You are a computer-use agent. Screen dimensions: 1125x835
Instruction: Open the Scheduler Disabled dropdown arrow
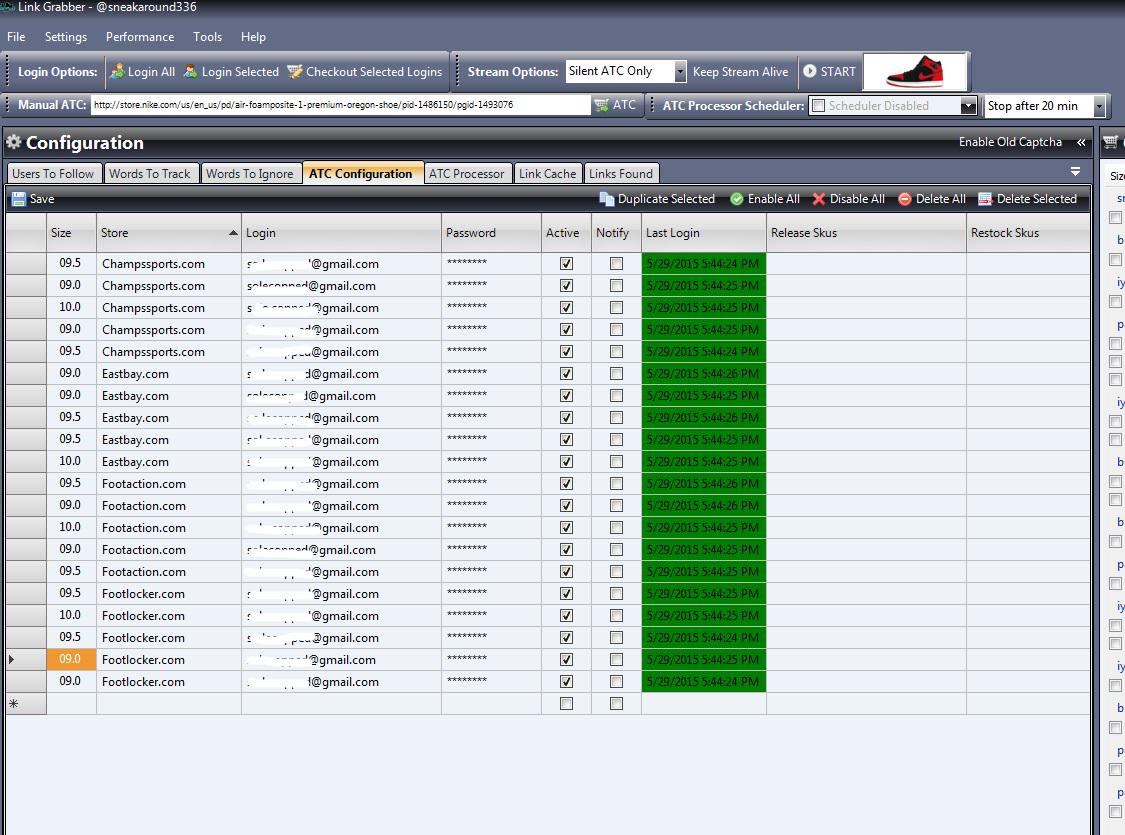tap(969, 106)
